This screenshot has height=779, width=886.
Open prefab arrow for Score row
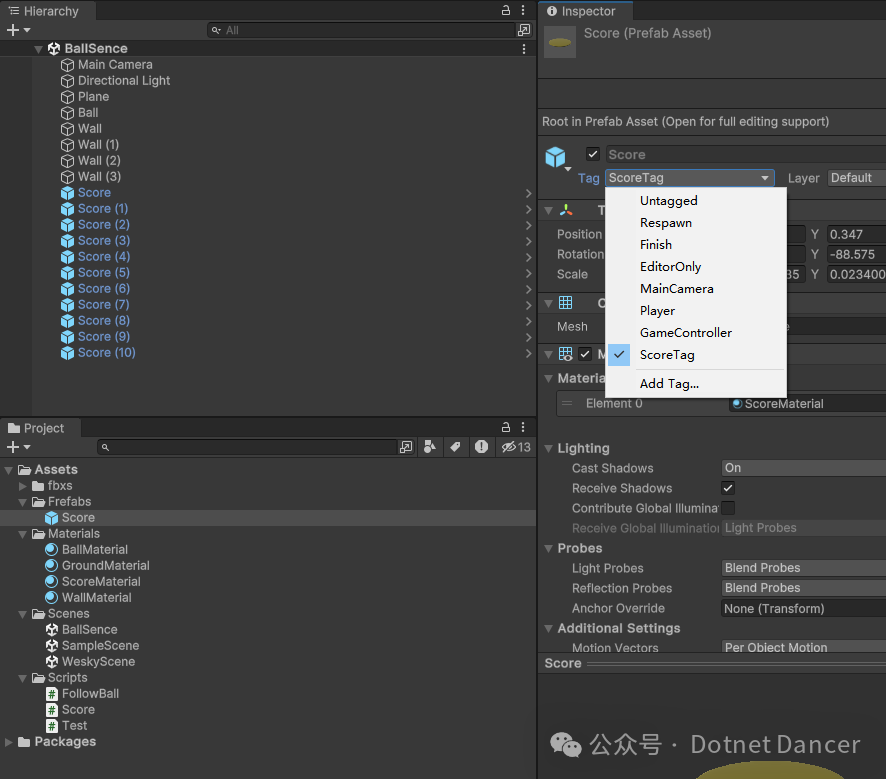(x=528, y=193)
